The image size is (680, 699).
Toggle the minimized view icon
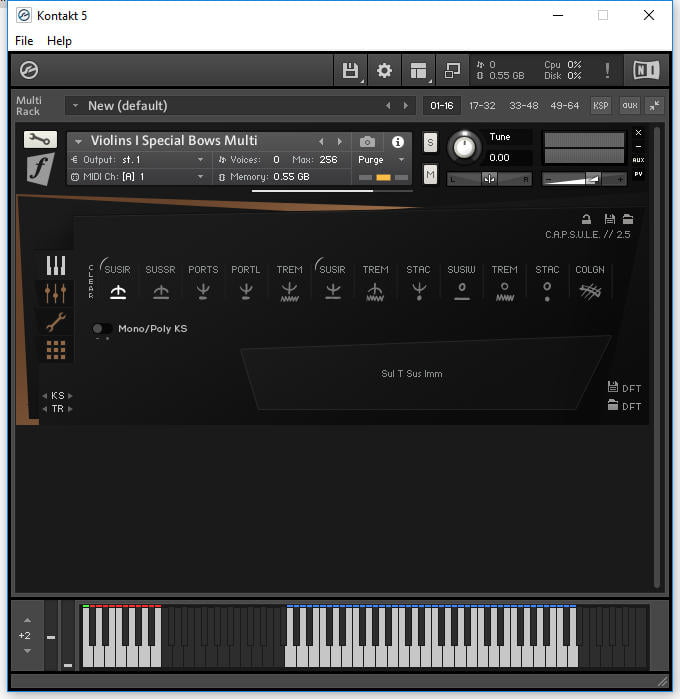click(x=452, y=70)
